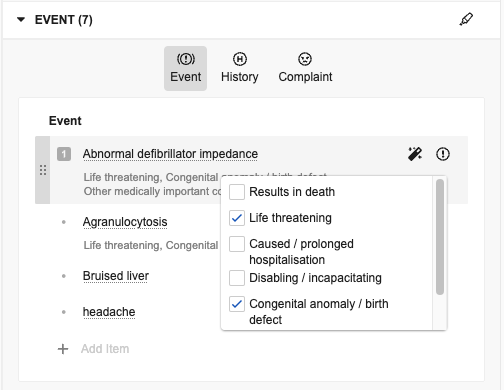This screenshot has width=504, height=390.
Task: Open the Agranulocytosis event entry
Action: click(125, 222)
